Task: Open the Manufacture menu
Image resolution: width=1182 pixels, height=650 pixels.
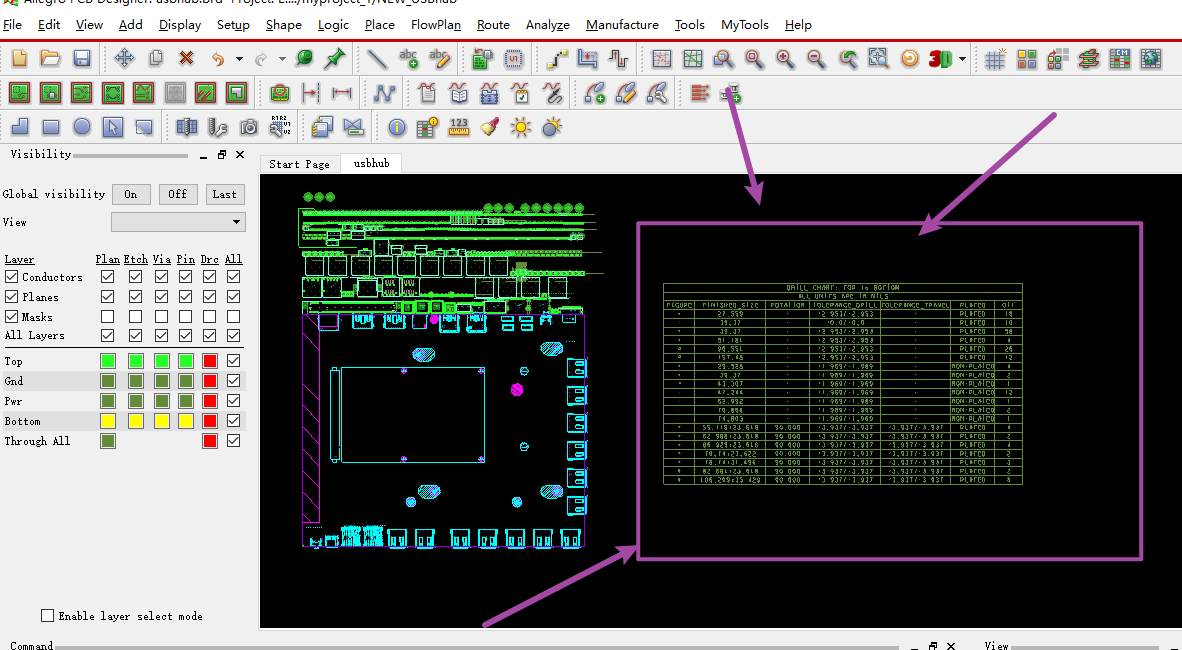Action: (x=622, y=25)
